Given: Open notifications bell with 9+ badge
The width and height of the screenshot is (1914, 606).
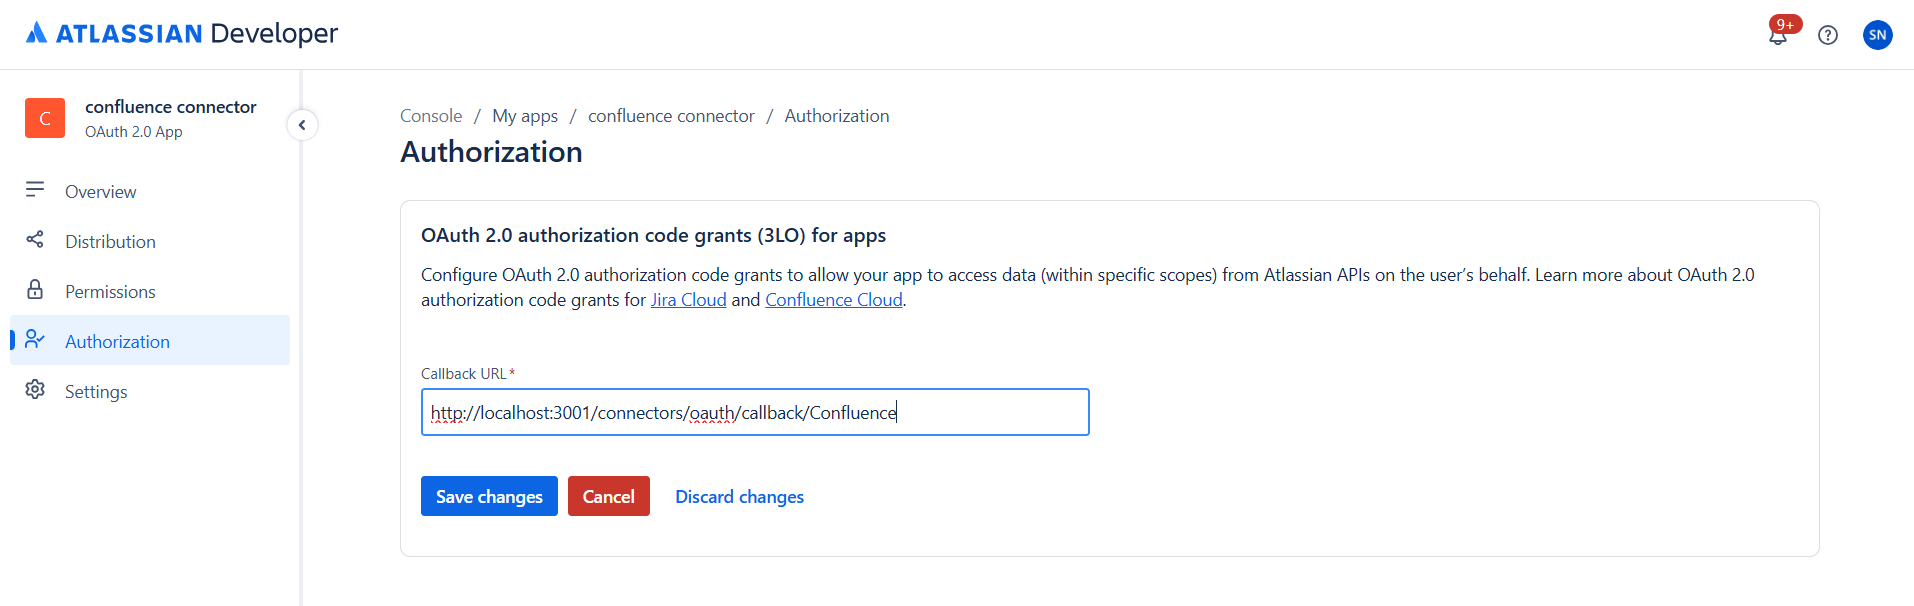Looking at the screenshot, I should (1779, 34).
